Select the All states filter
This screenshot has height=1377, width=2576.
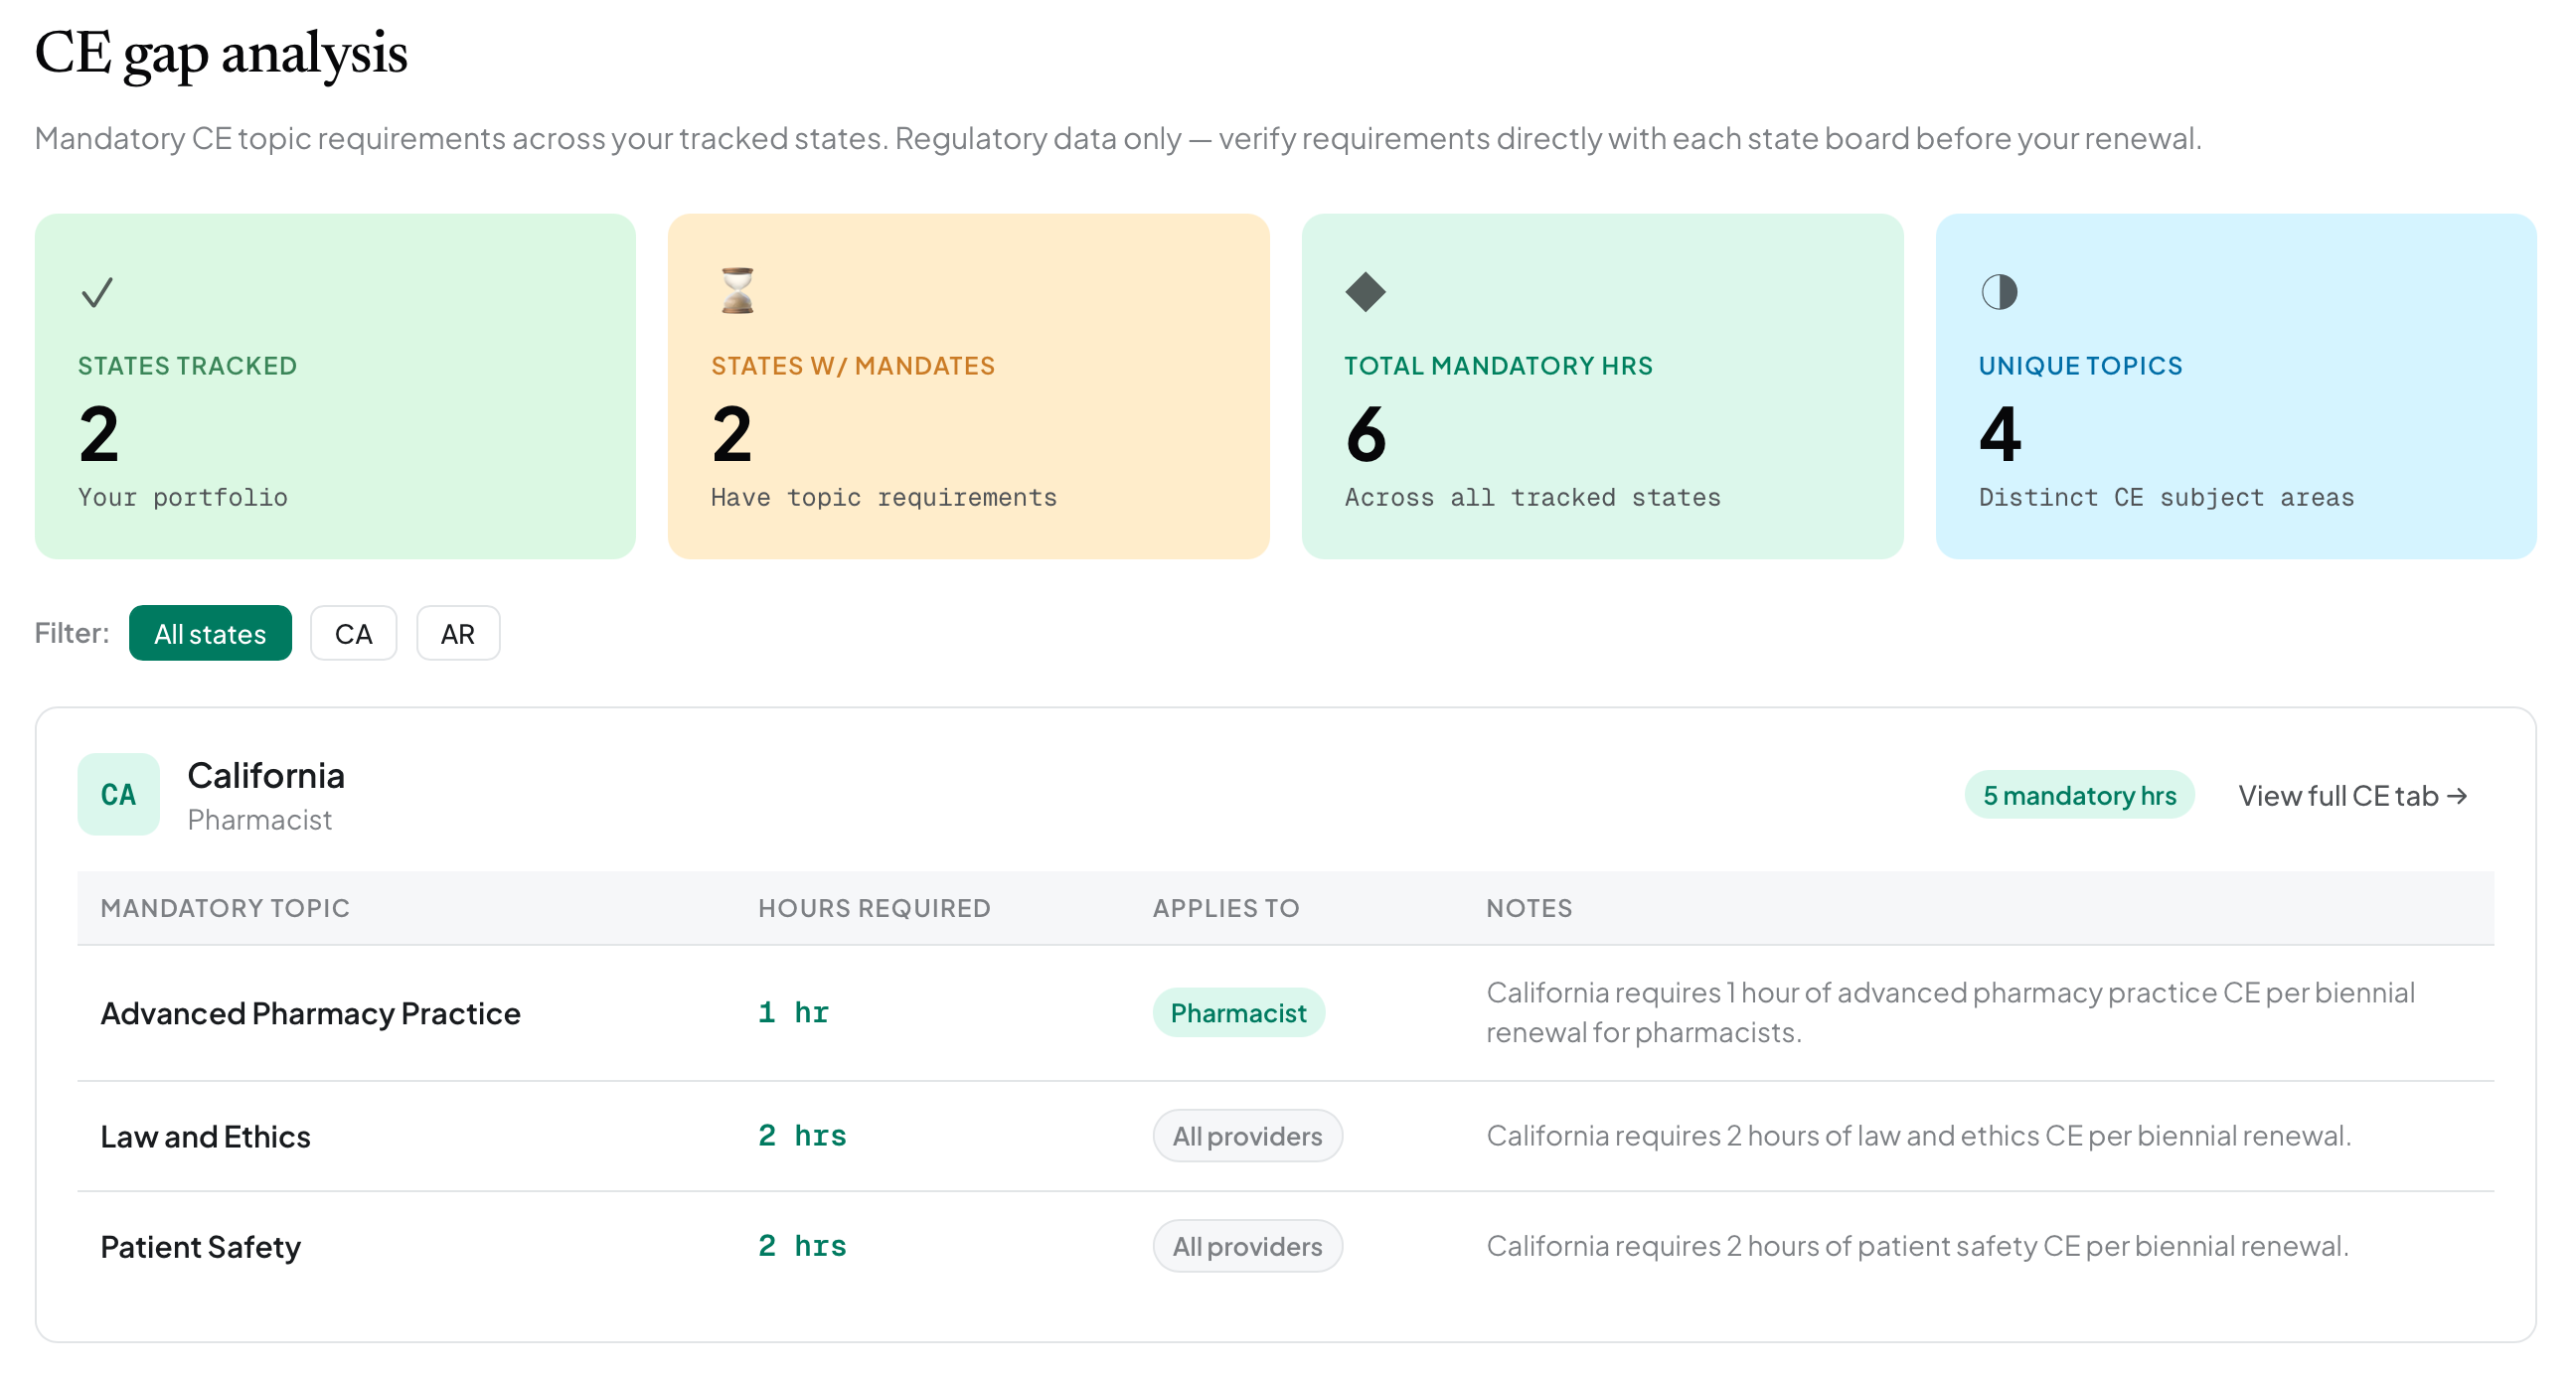[x=210, y=633]
